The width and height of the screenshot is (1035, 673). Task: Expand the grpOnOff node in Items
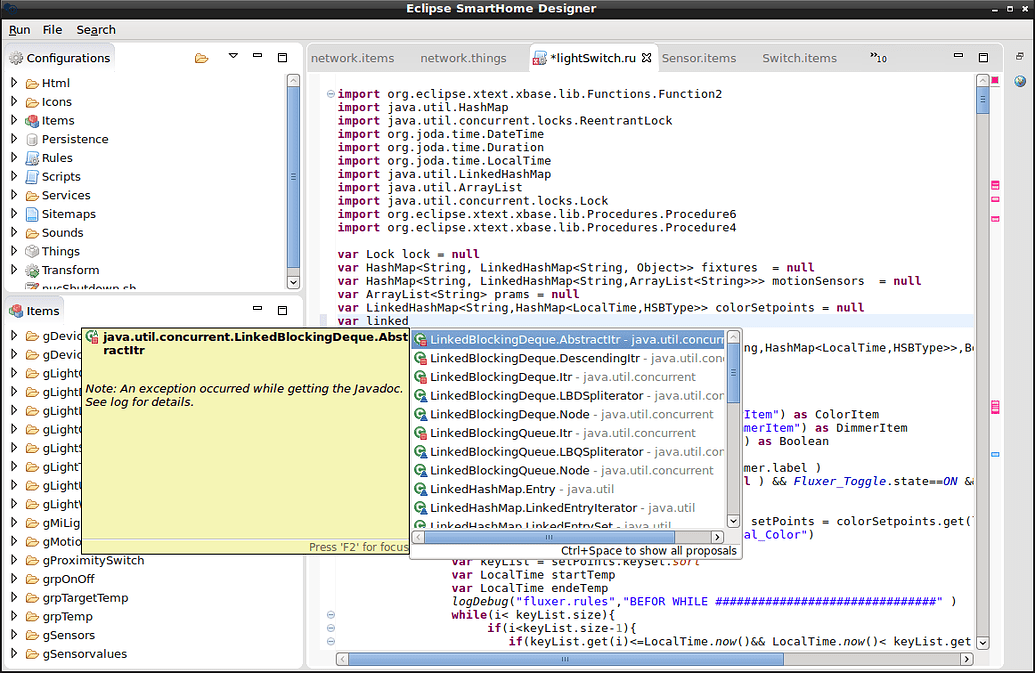point(16,578)
